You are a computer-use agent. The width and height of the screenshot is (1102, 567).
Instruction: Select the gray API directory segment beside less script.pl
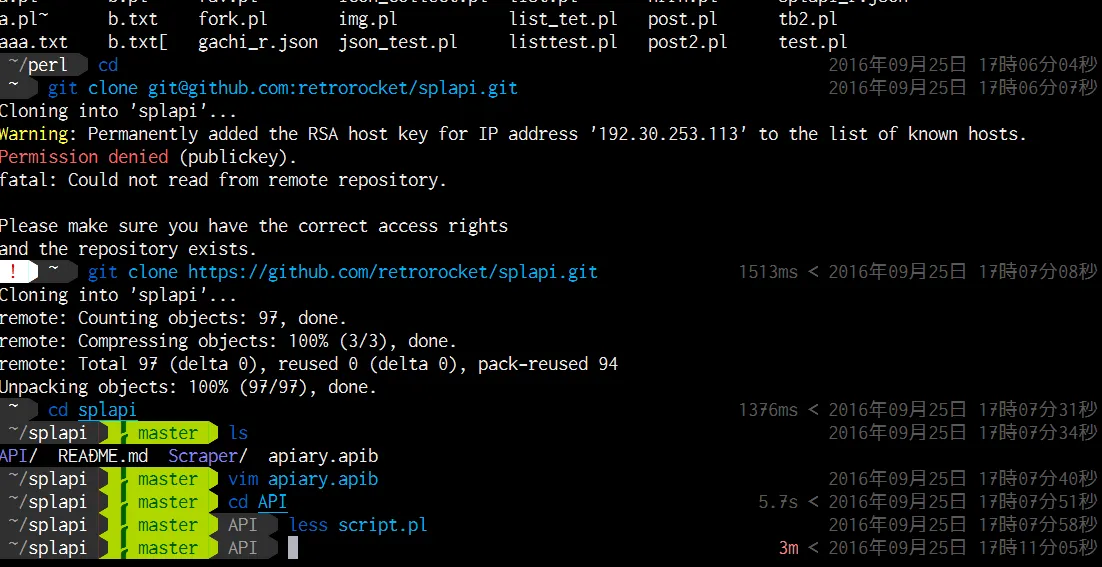pyautogui.click(x=242, y=525)
